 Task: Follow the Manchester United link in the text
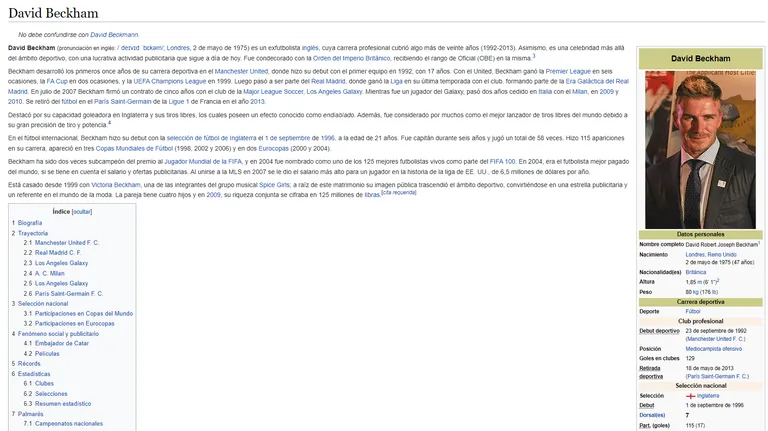pyautogui.click(x=241, y=72)
